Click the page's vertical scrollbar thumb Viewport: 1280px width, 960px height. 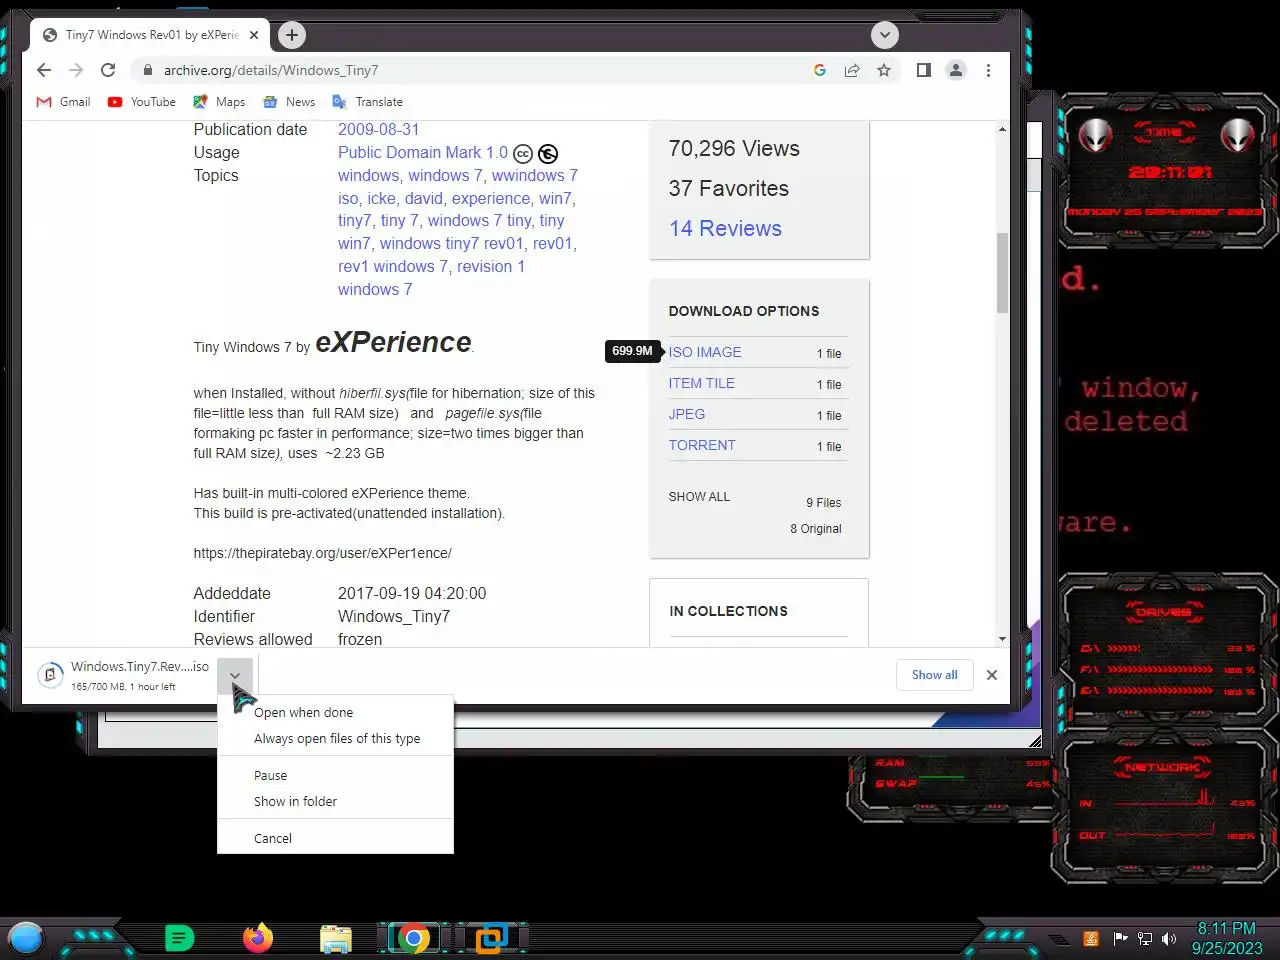tap(1002, 273)
